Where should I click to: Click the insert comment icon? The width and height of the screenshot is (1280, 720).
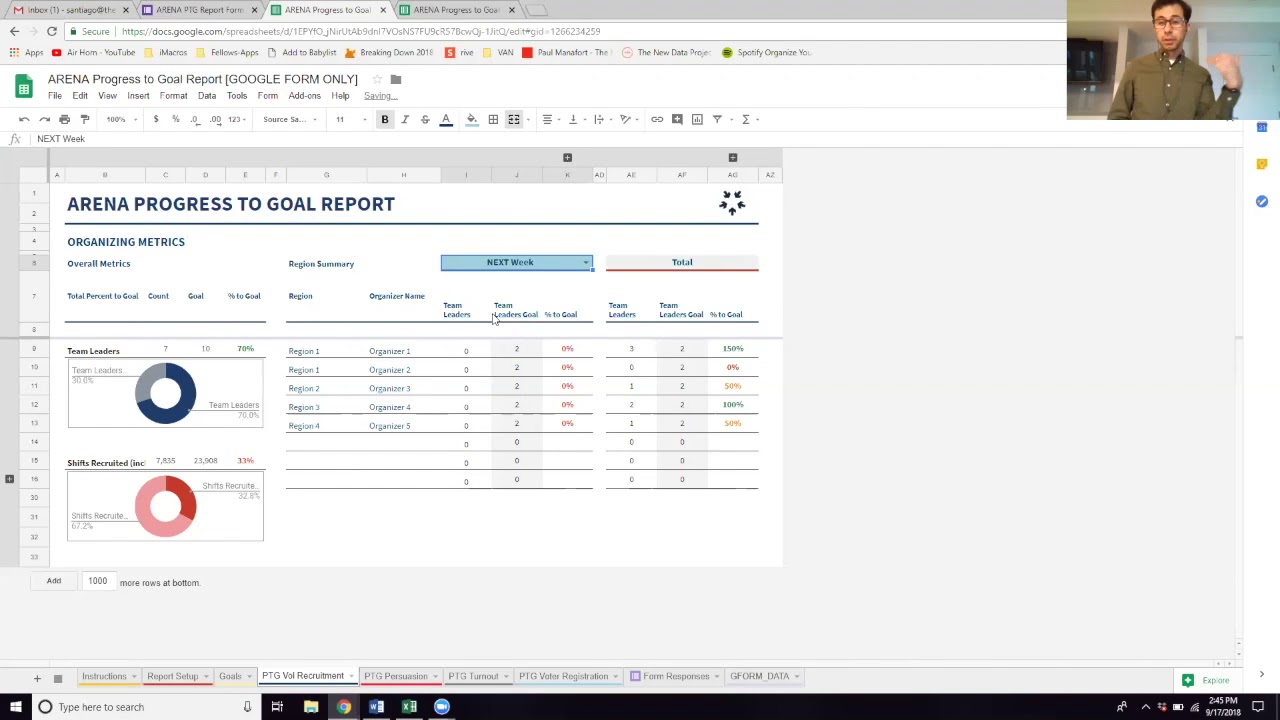coord(677,119)
